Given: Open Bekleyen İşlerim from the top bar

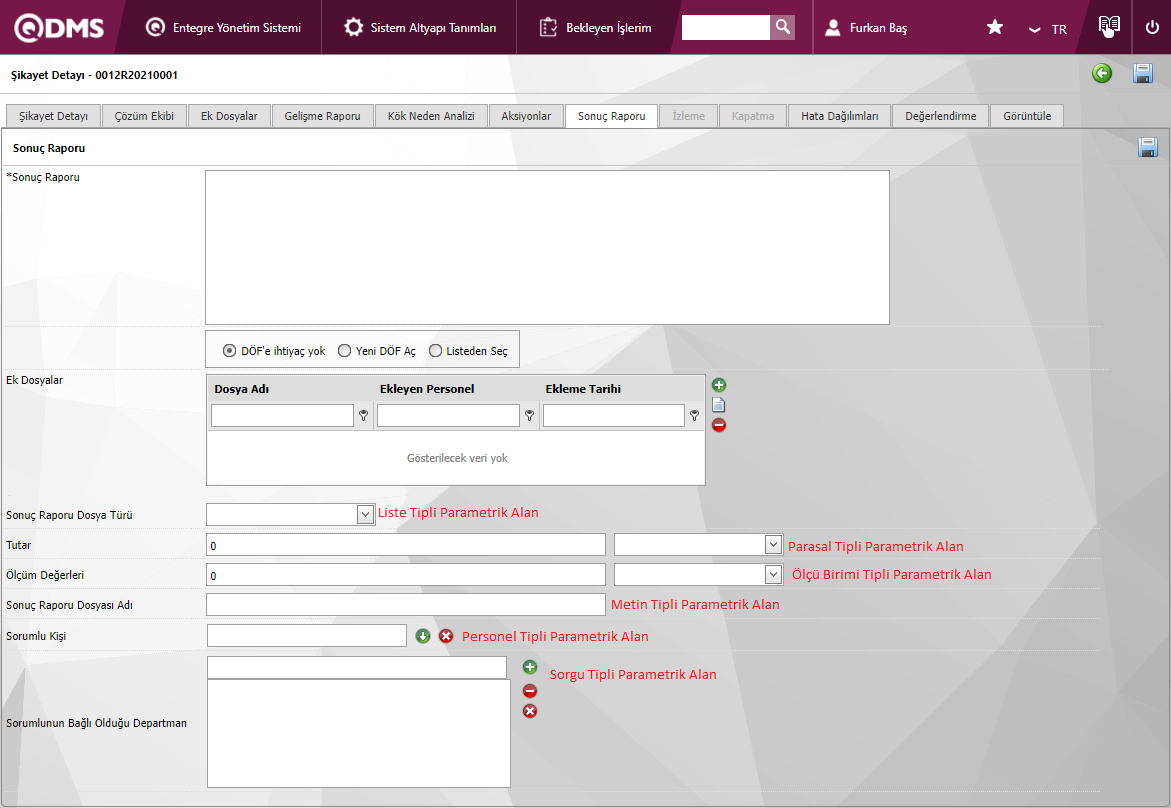Looking at the screenshot, I should click(x=596, y=28).
